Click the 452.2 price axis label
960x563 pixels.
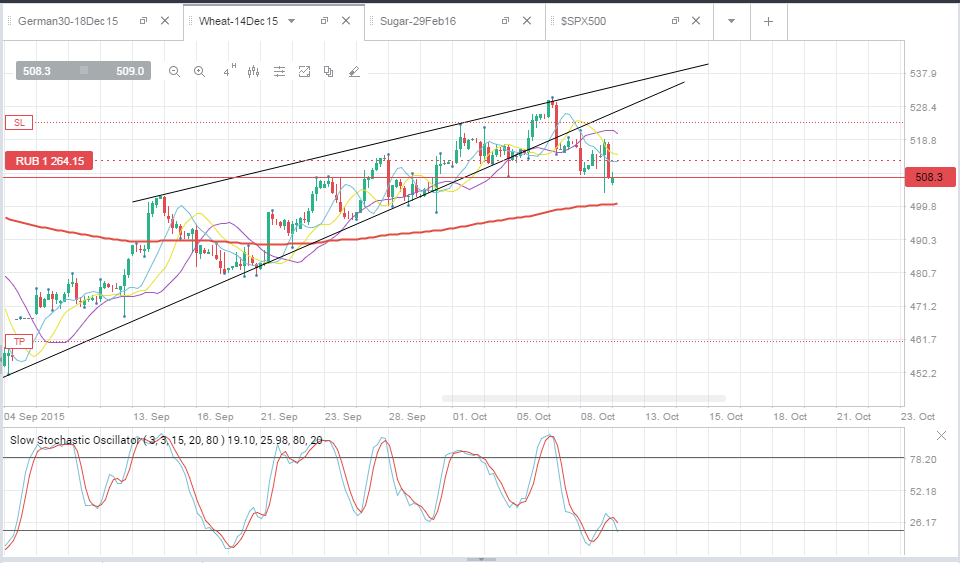923,373
